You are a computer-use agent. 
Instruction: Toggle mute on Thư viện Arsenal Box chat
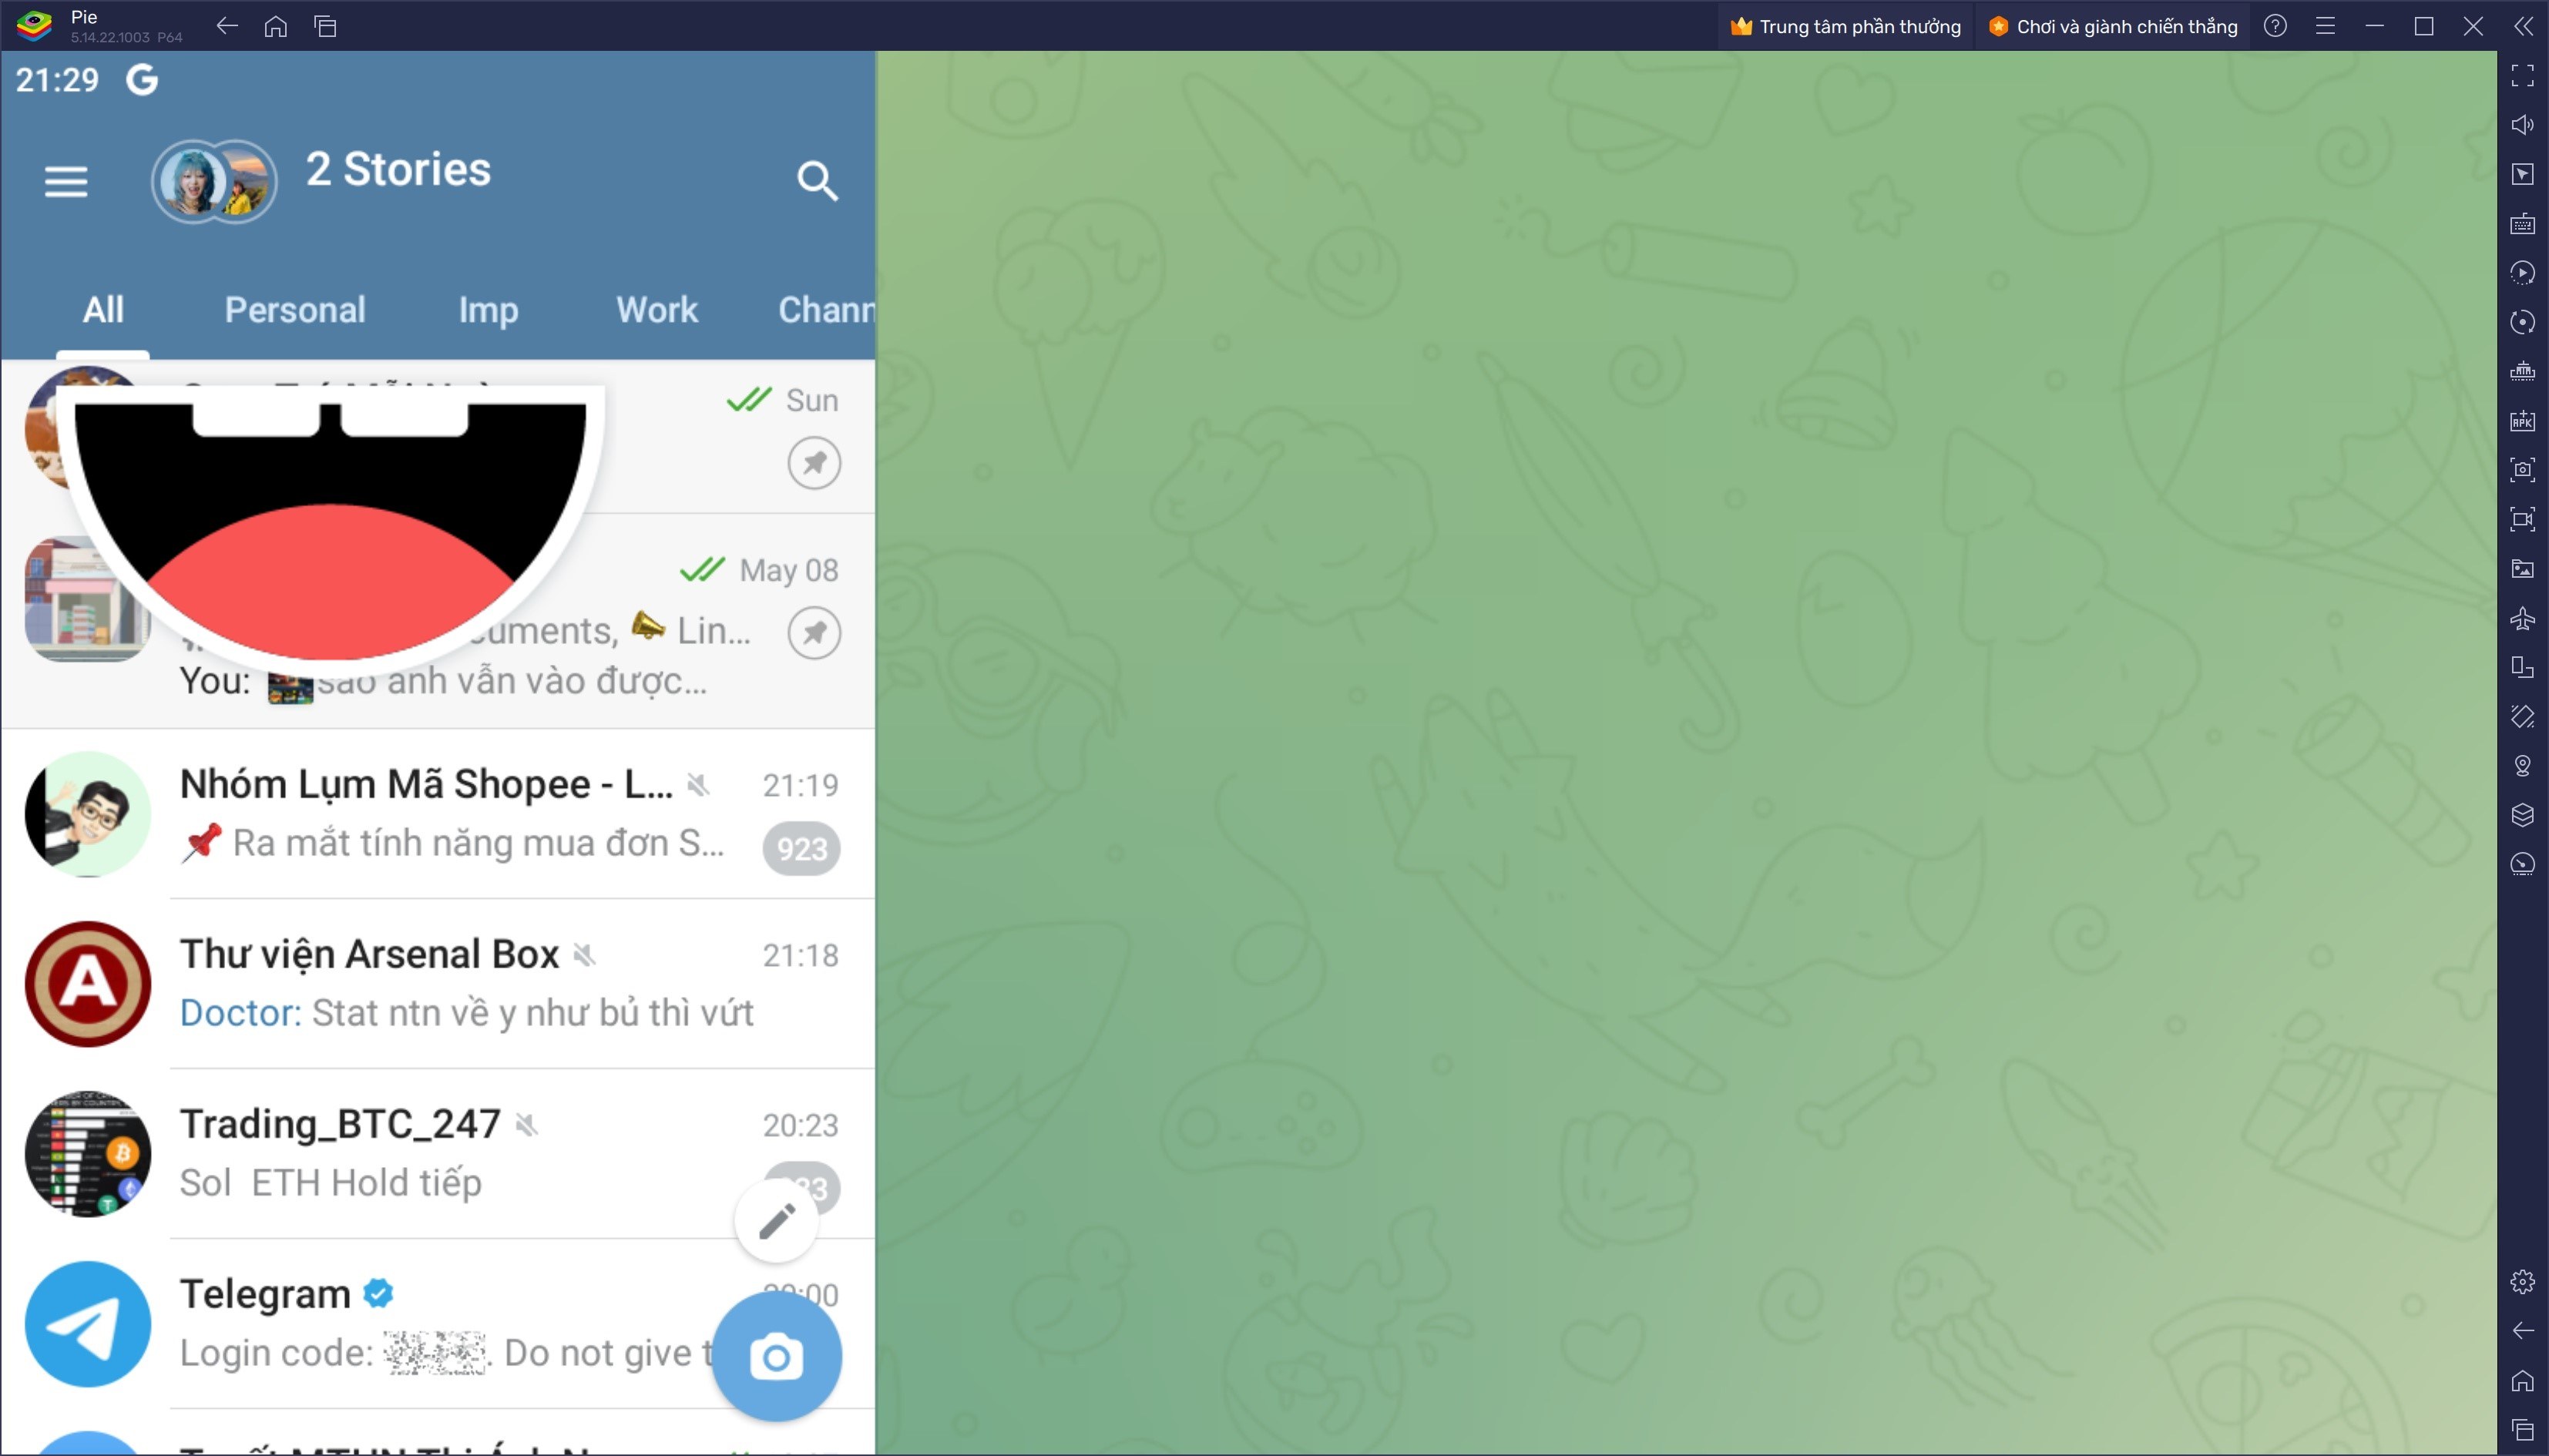585,954
